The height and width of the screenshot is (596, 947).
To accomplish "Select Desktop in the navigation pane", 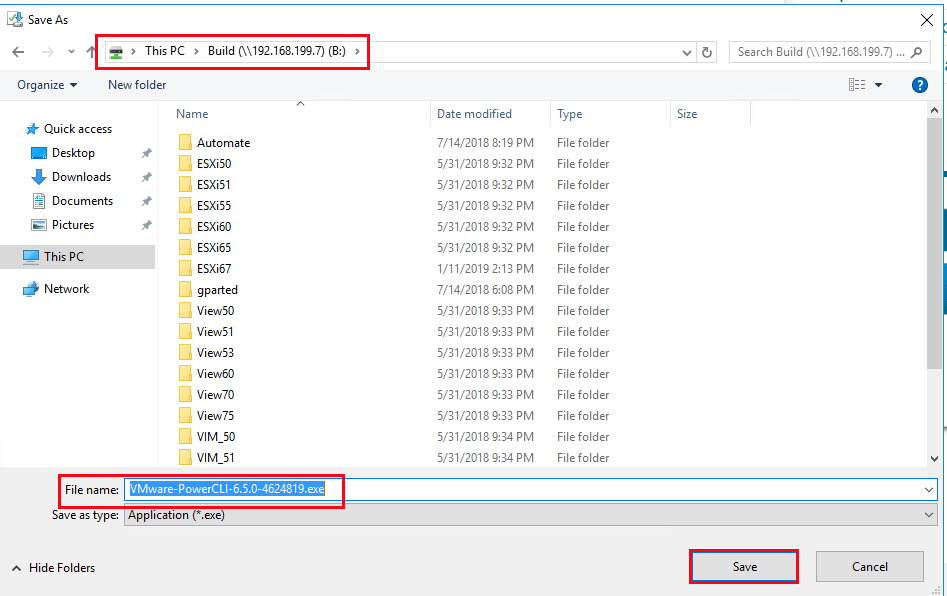I will (x=73, y=153).
